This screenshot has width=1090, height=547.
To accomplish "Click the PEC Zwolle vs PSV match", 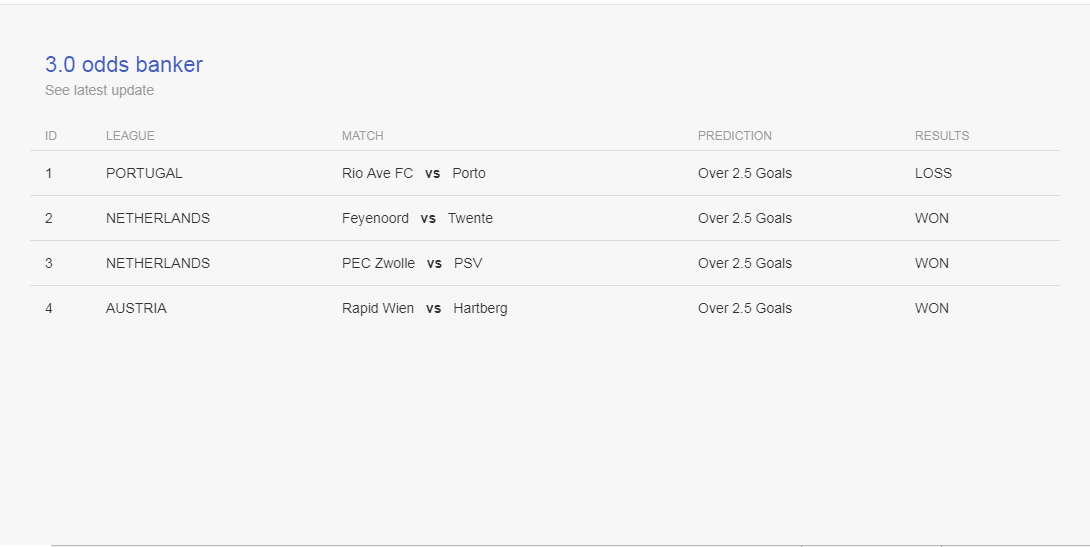I will pyautogui.click(x=412, y=263).
